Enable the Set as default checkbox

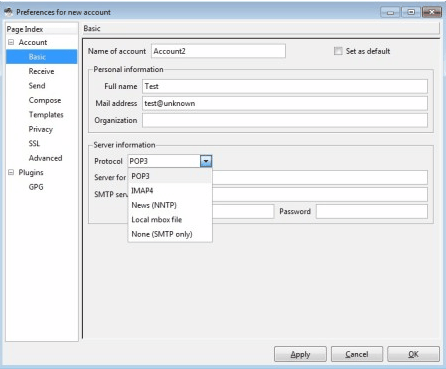(338, 51)
